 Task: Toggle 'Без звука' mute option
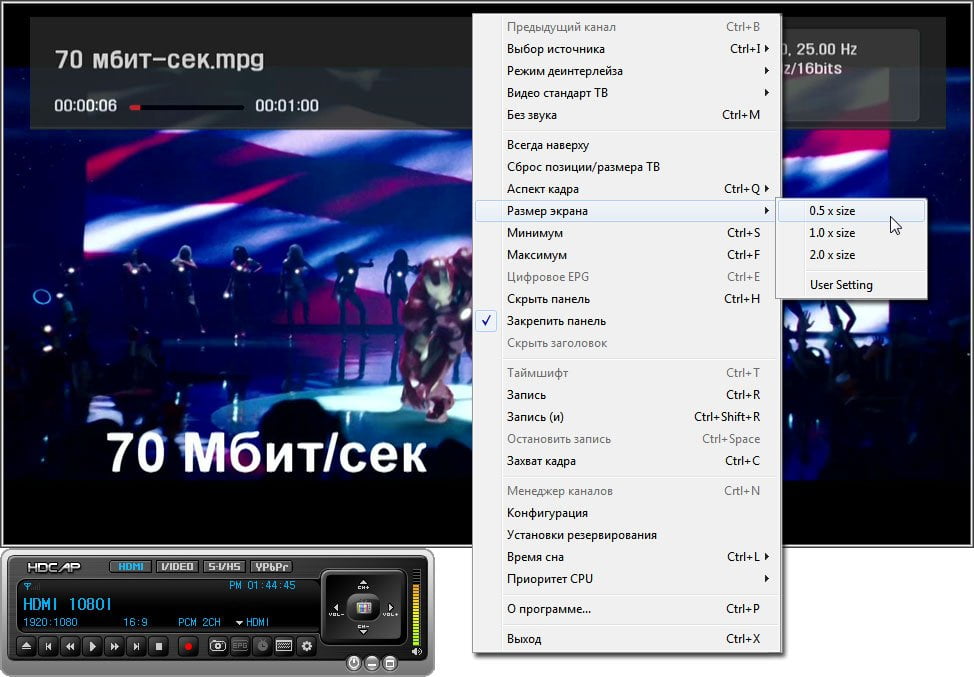pos(627,115)
